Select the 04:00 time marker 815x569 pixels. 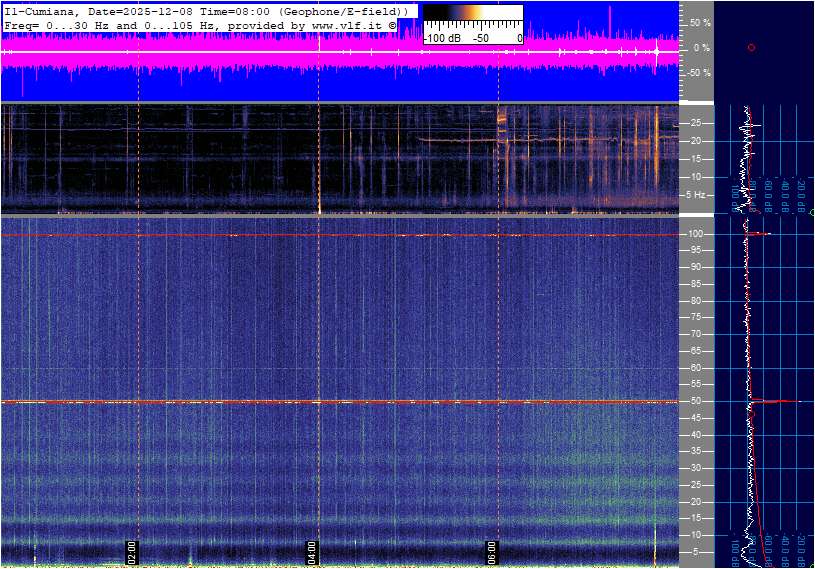coord(311,550)
